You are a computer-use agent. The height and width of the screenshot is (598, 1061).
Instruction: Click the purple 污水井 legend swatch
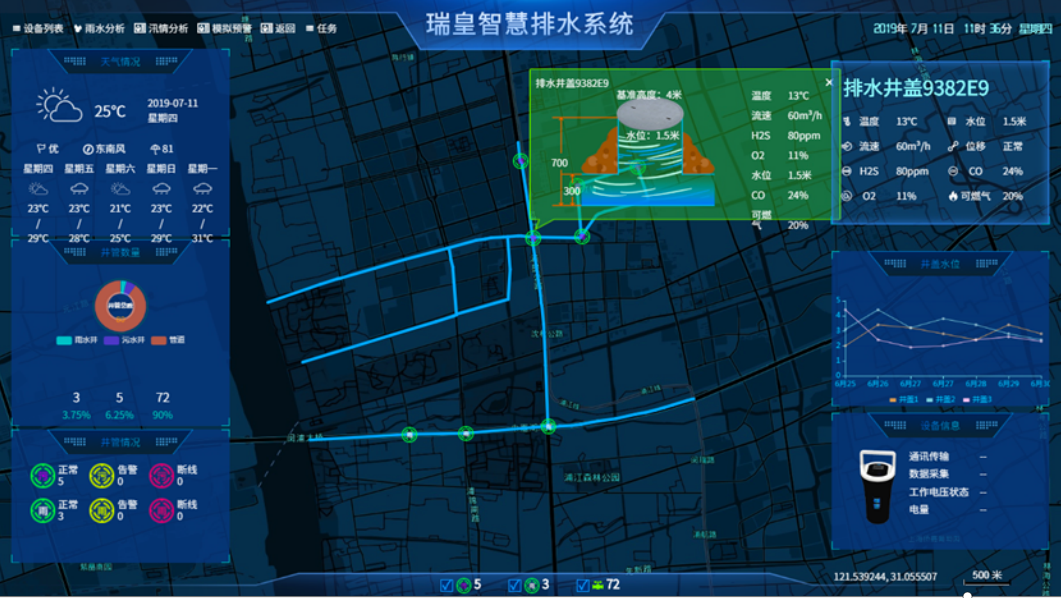111,340
